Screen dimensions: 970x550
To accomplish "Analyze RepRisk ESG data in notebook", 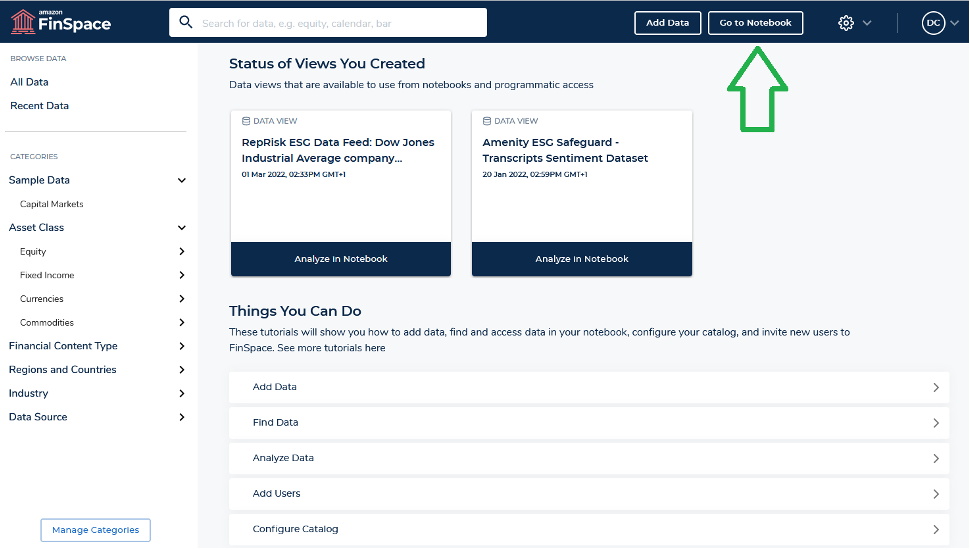I will pyautogui.click(x=341, y=259).
